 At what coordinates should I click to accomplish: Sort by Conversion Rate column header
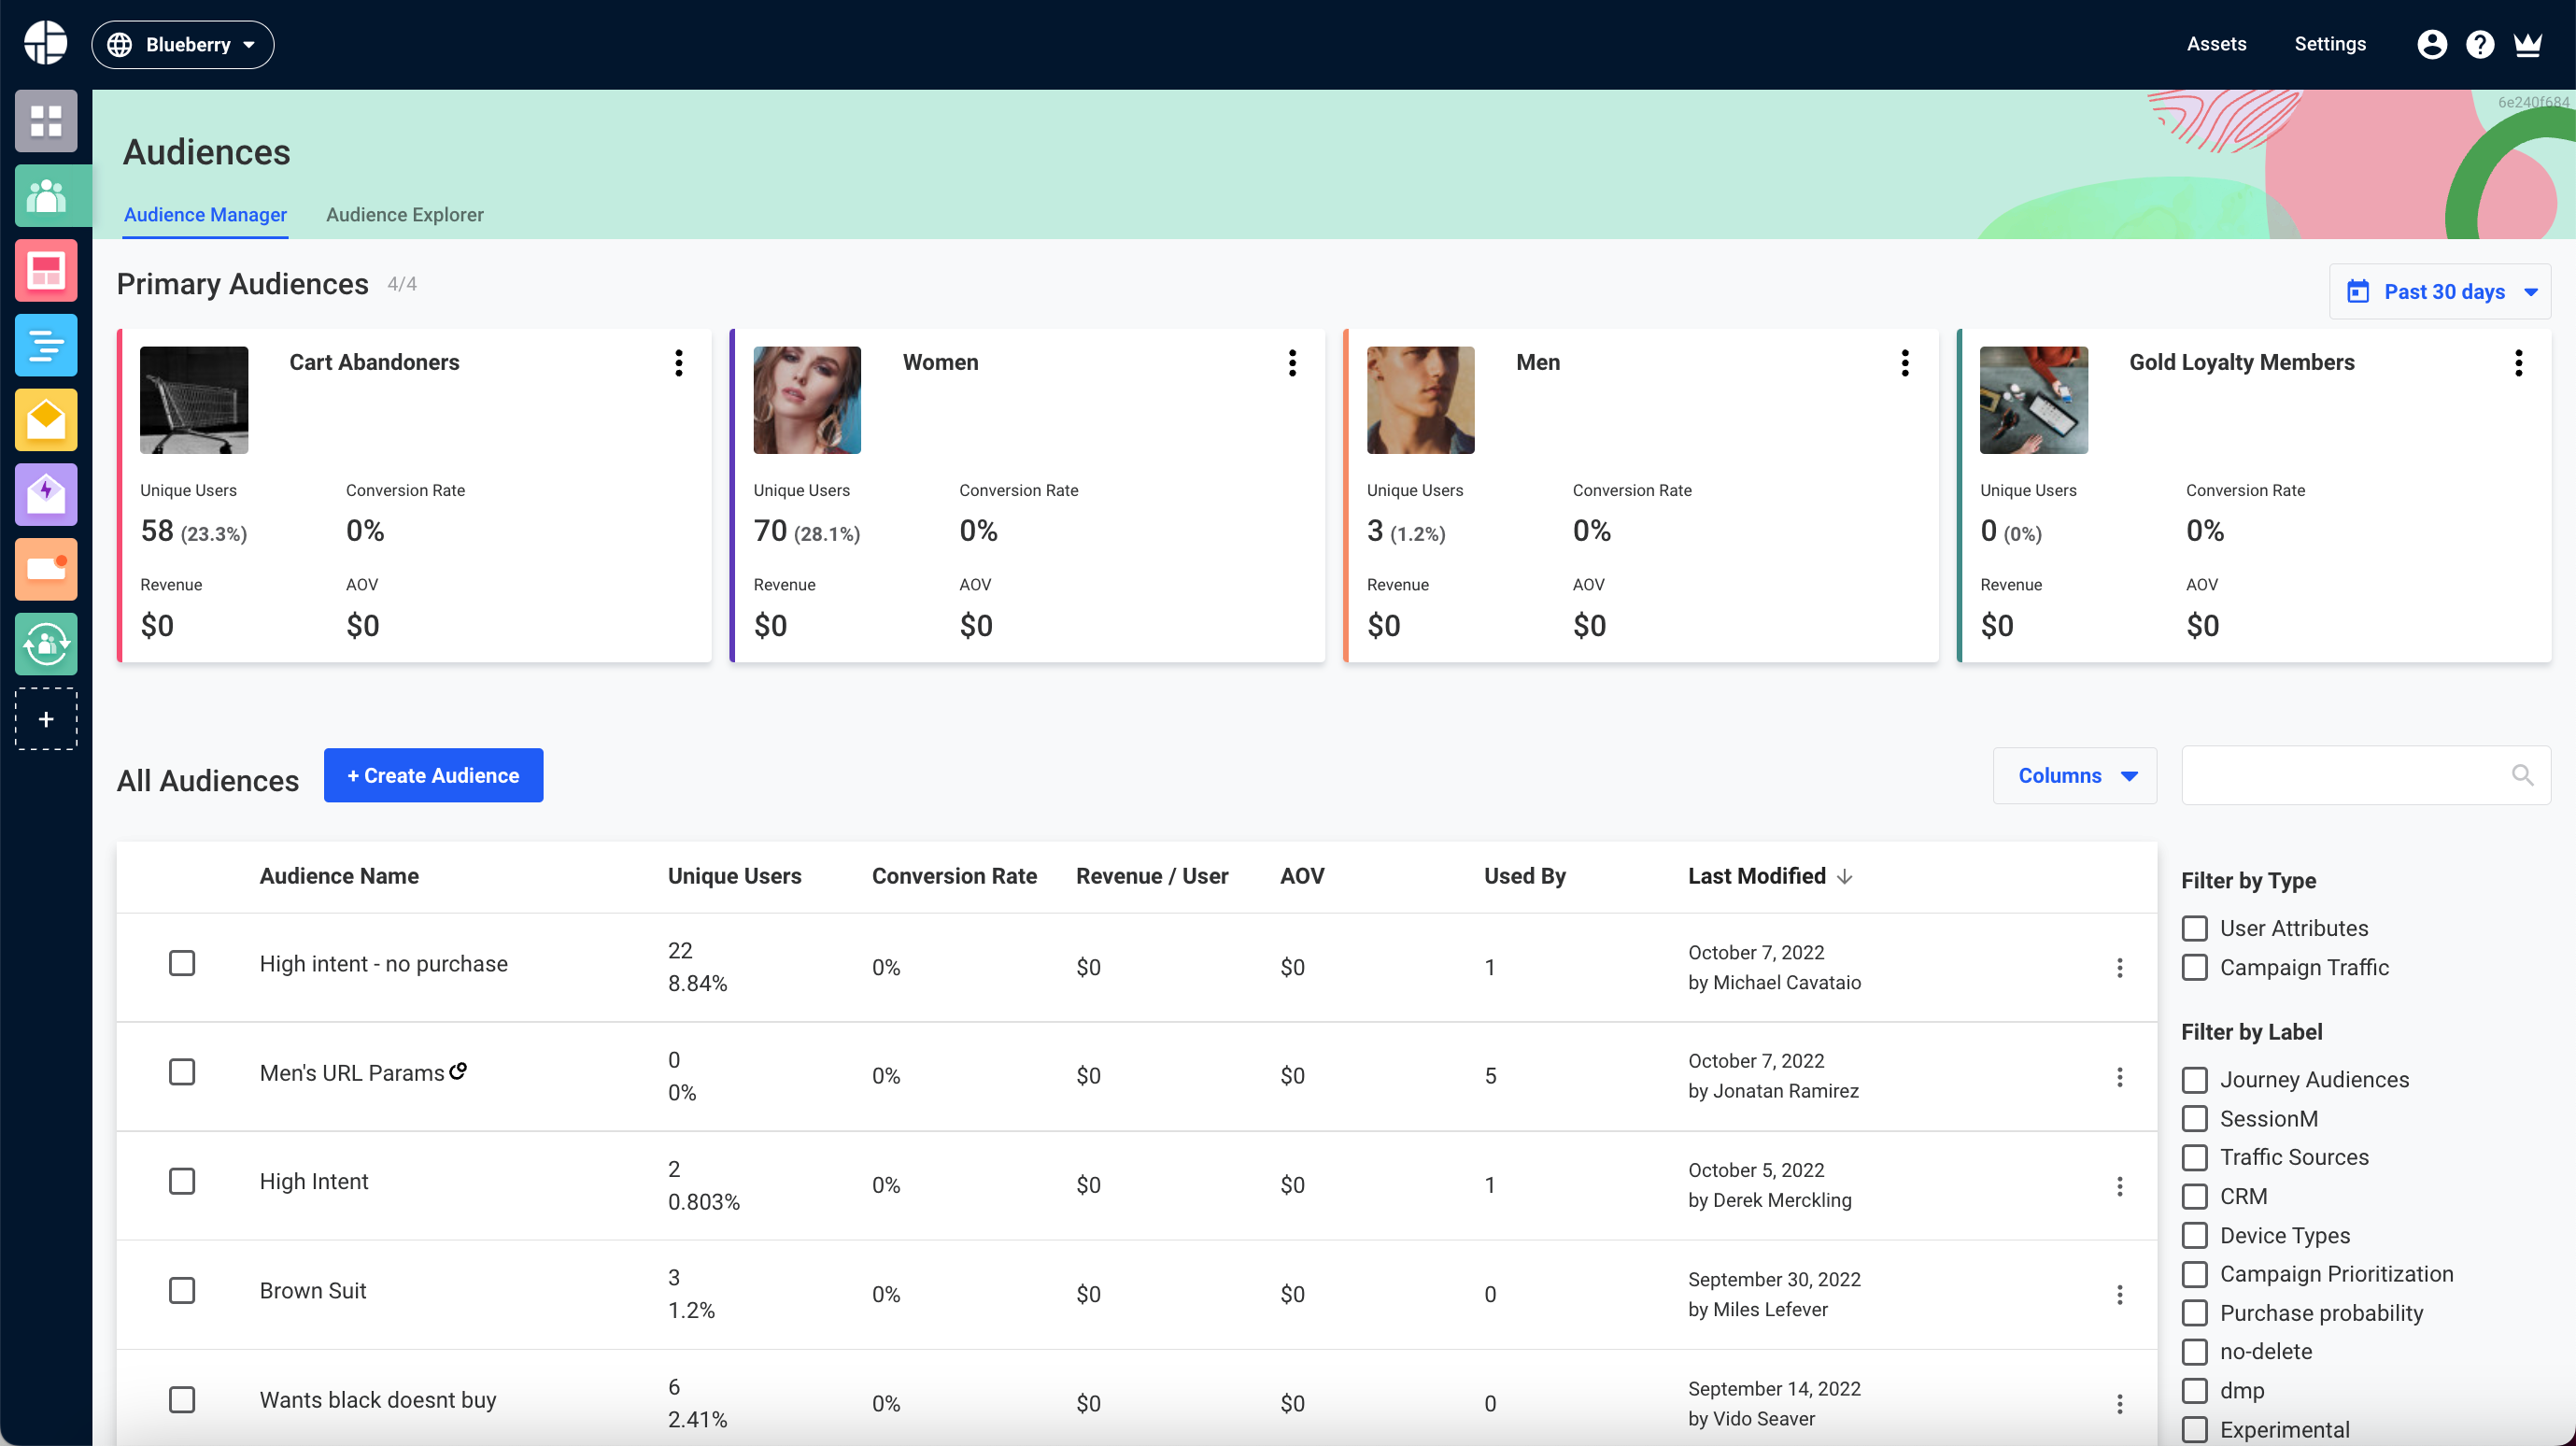954,876
